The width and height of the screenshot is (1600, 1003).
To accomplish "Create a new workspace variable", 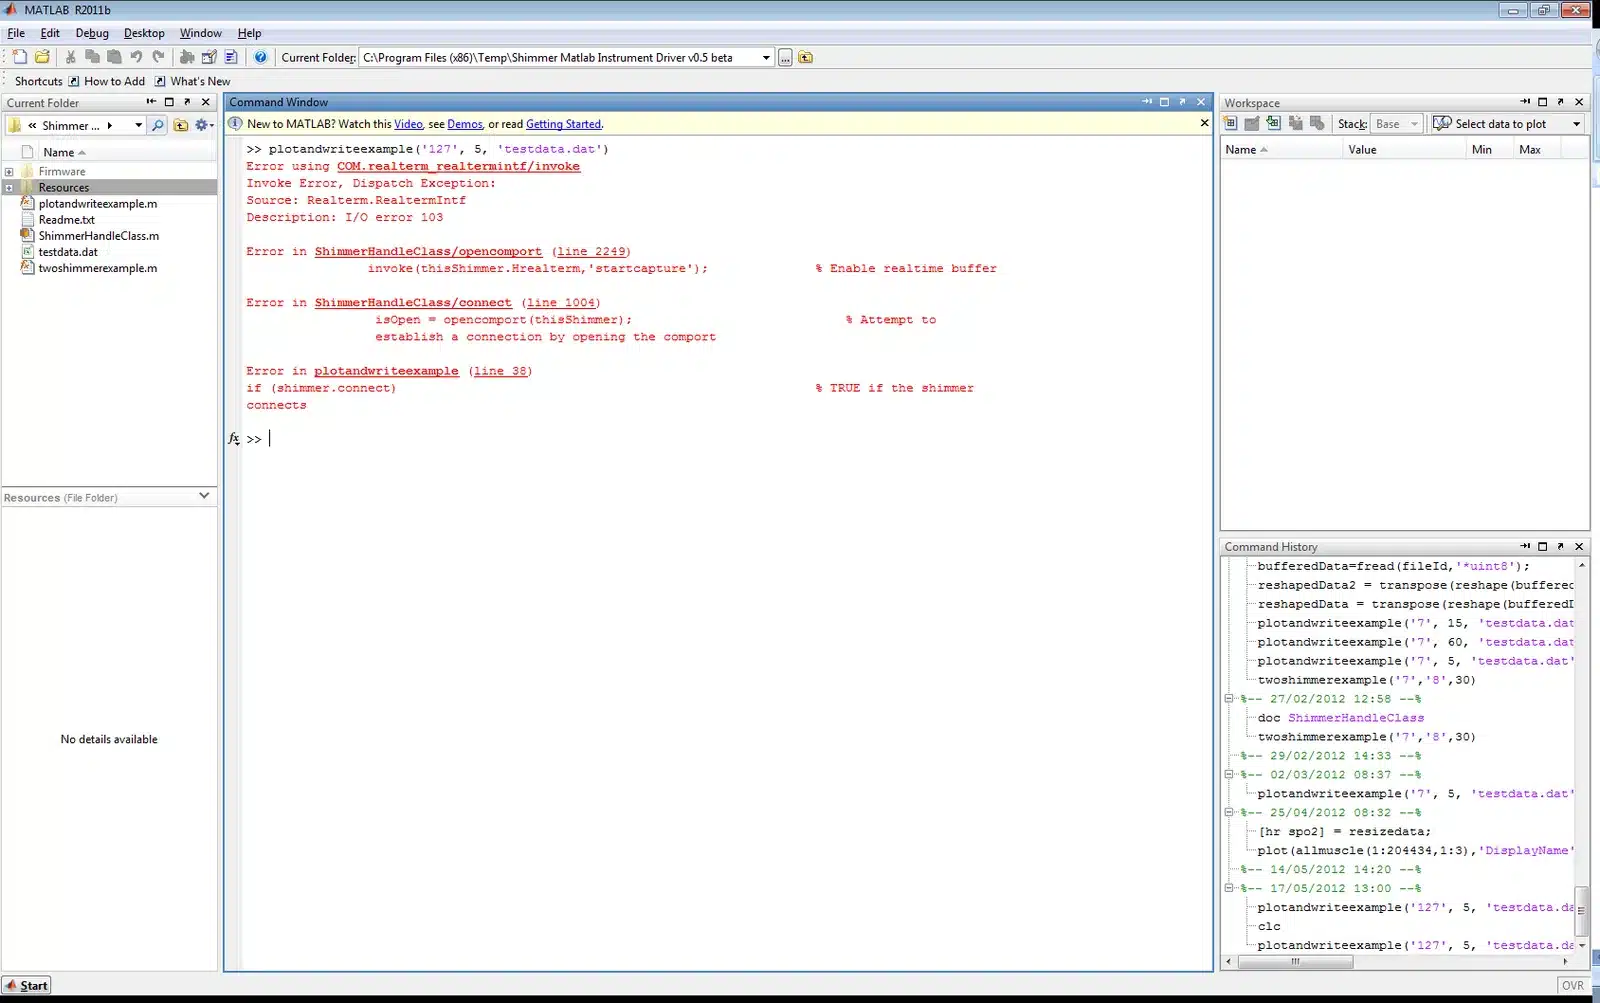I will tap(1230, 123).
